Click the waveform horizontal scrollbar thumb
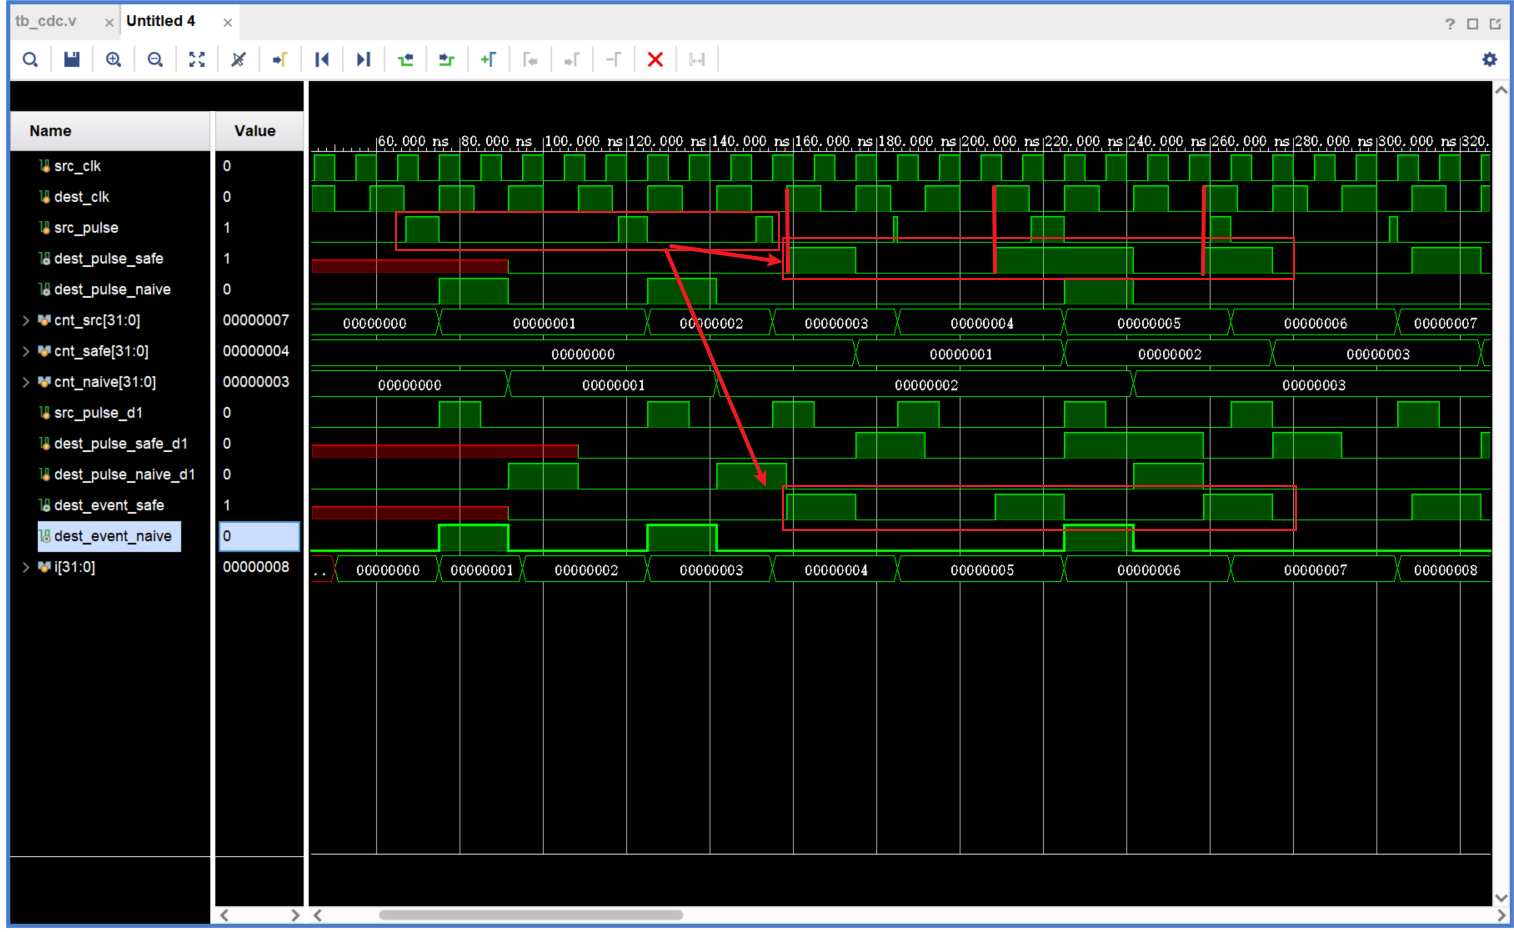This screenshot has height=932, width=1514. point(530,915)
